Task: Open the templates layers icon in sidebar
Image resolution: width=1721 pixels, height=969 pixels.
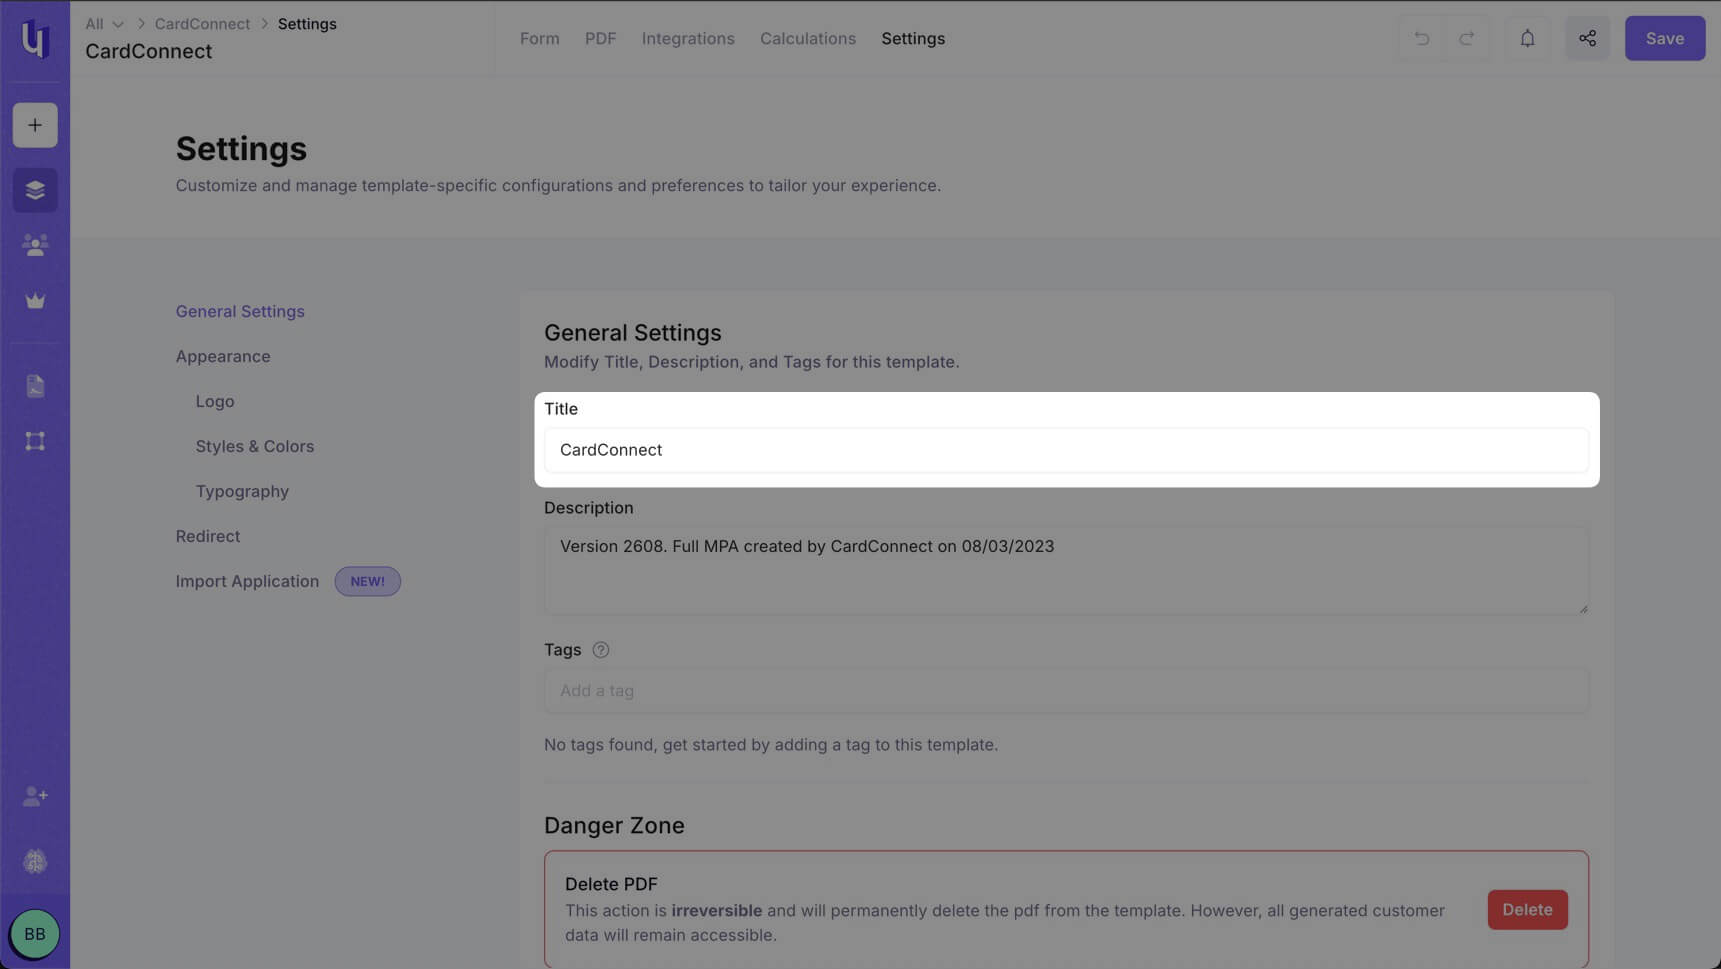Action: (x=35, y=190)
